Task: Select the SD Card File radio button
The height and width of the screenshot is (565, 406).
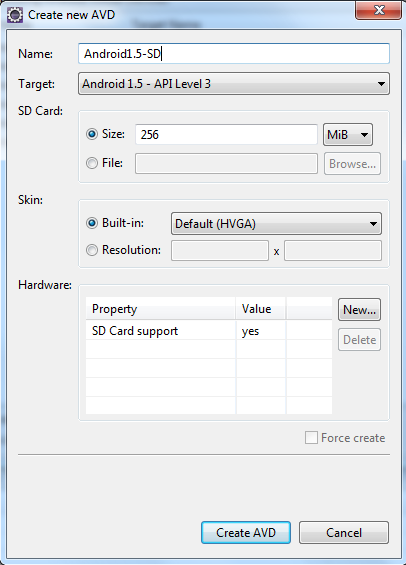Action: [92, 163]
